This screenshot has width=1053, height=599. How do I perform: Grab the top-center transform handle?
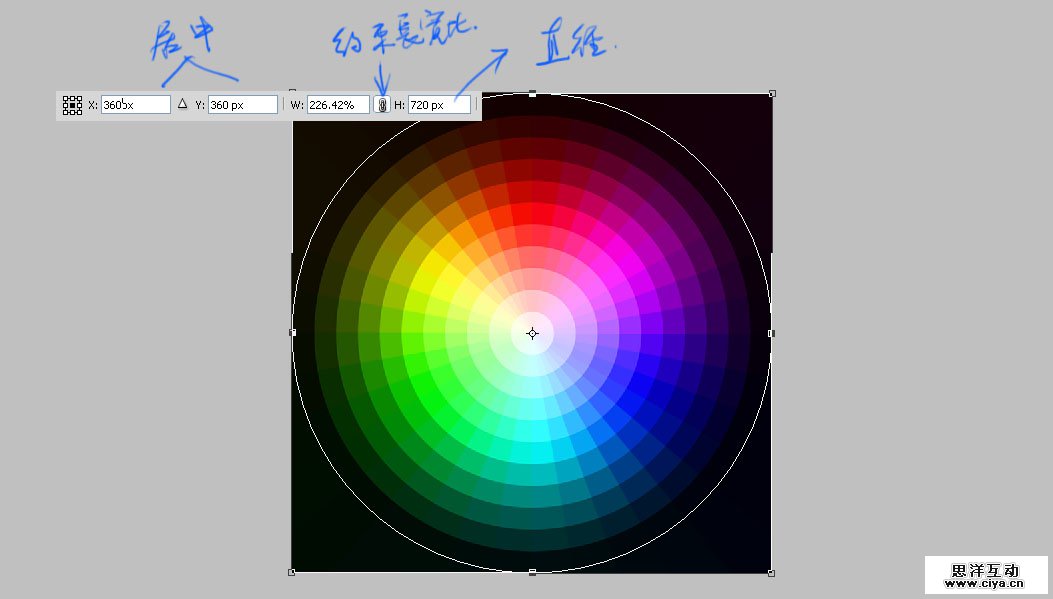[532, 94]
